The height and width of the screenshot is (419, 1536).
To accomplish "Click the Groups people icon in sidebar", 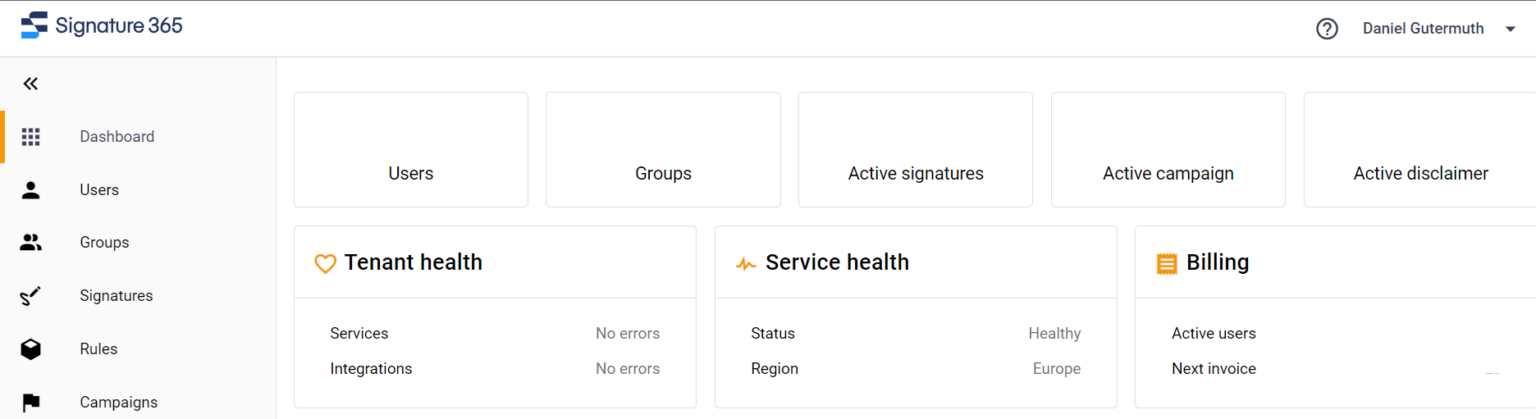I will click(x=31, y=242).
